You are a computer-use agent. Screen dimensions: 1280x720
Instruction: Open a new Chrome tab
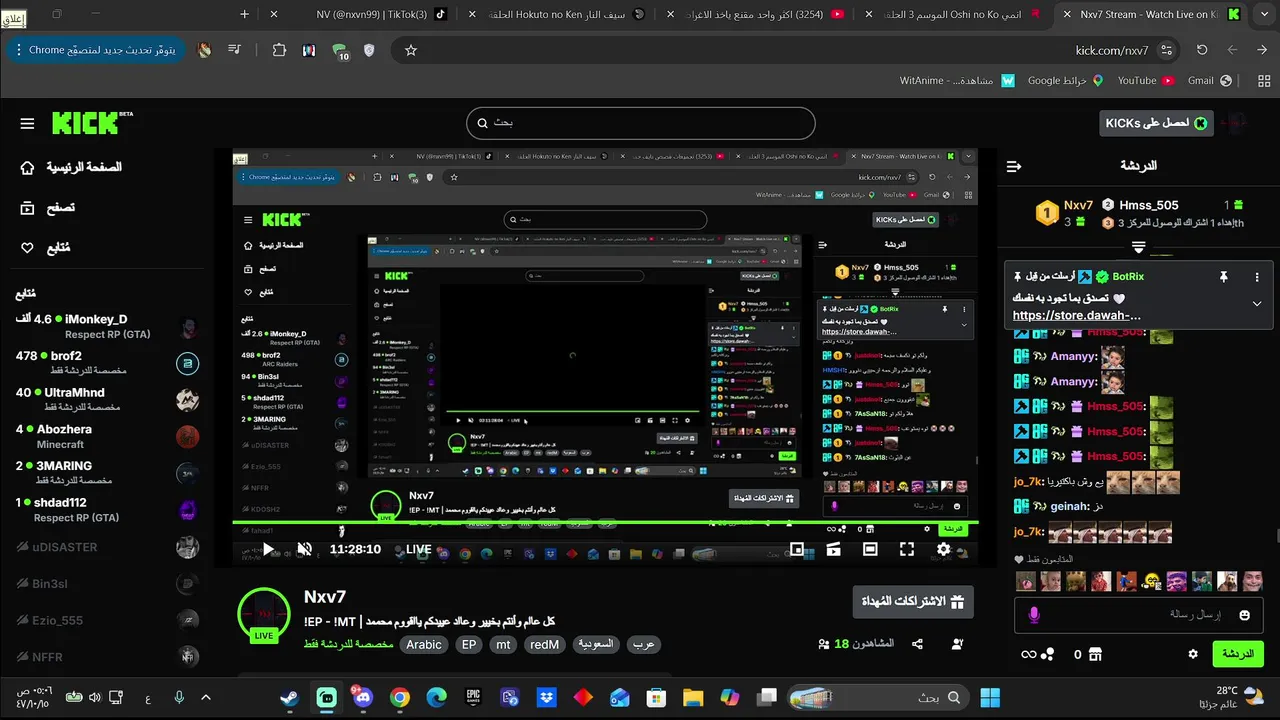245,14
